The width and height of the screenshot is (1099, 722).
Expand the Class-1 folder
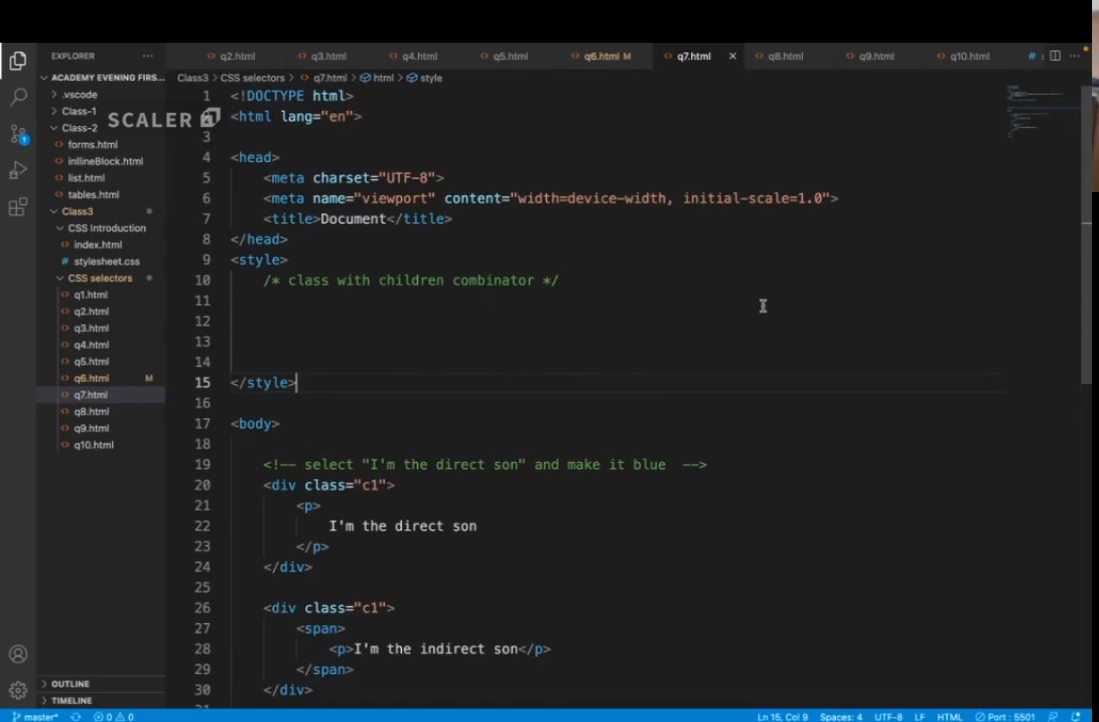pos(79,111)
